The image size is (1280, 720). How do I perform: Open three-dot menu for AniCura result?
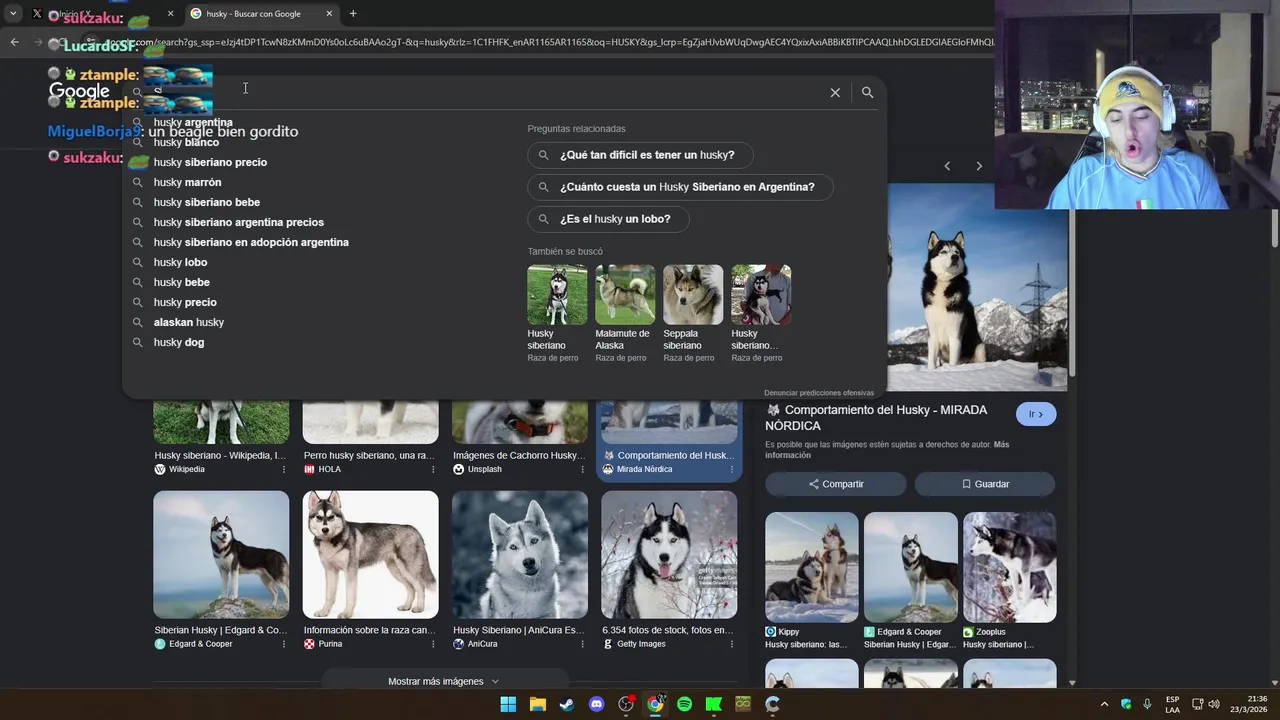pyautogui.click(x=582, y=644)
